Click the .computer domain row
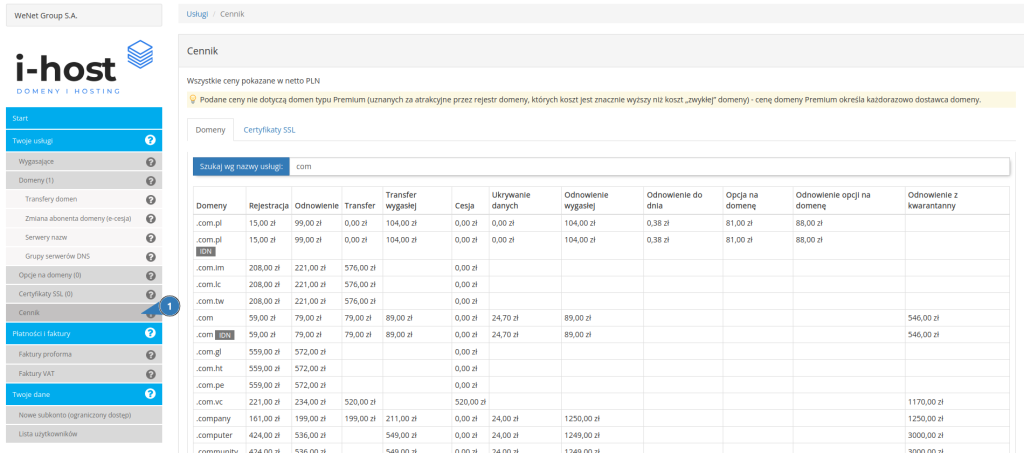The height and width of the screenshot is (453, 1024). tap(601, 435)
